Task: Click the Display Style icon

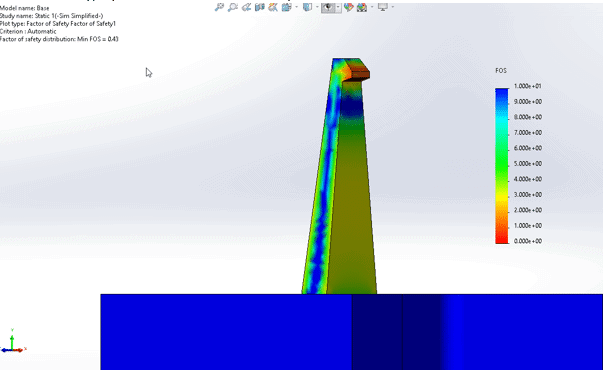Action: coord(308,7)
